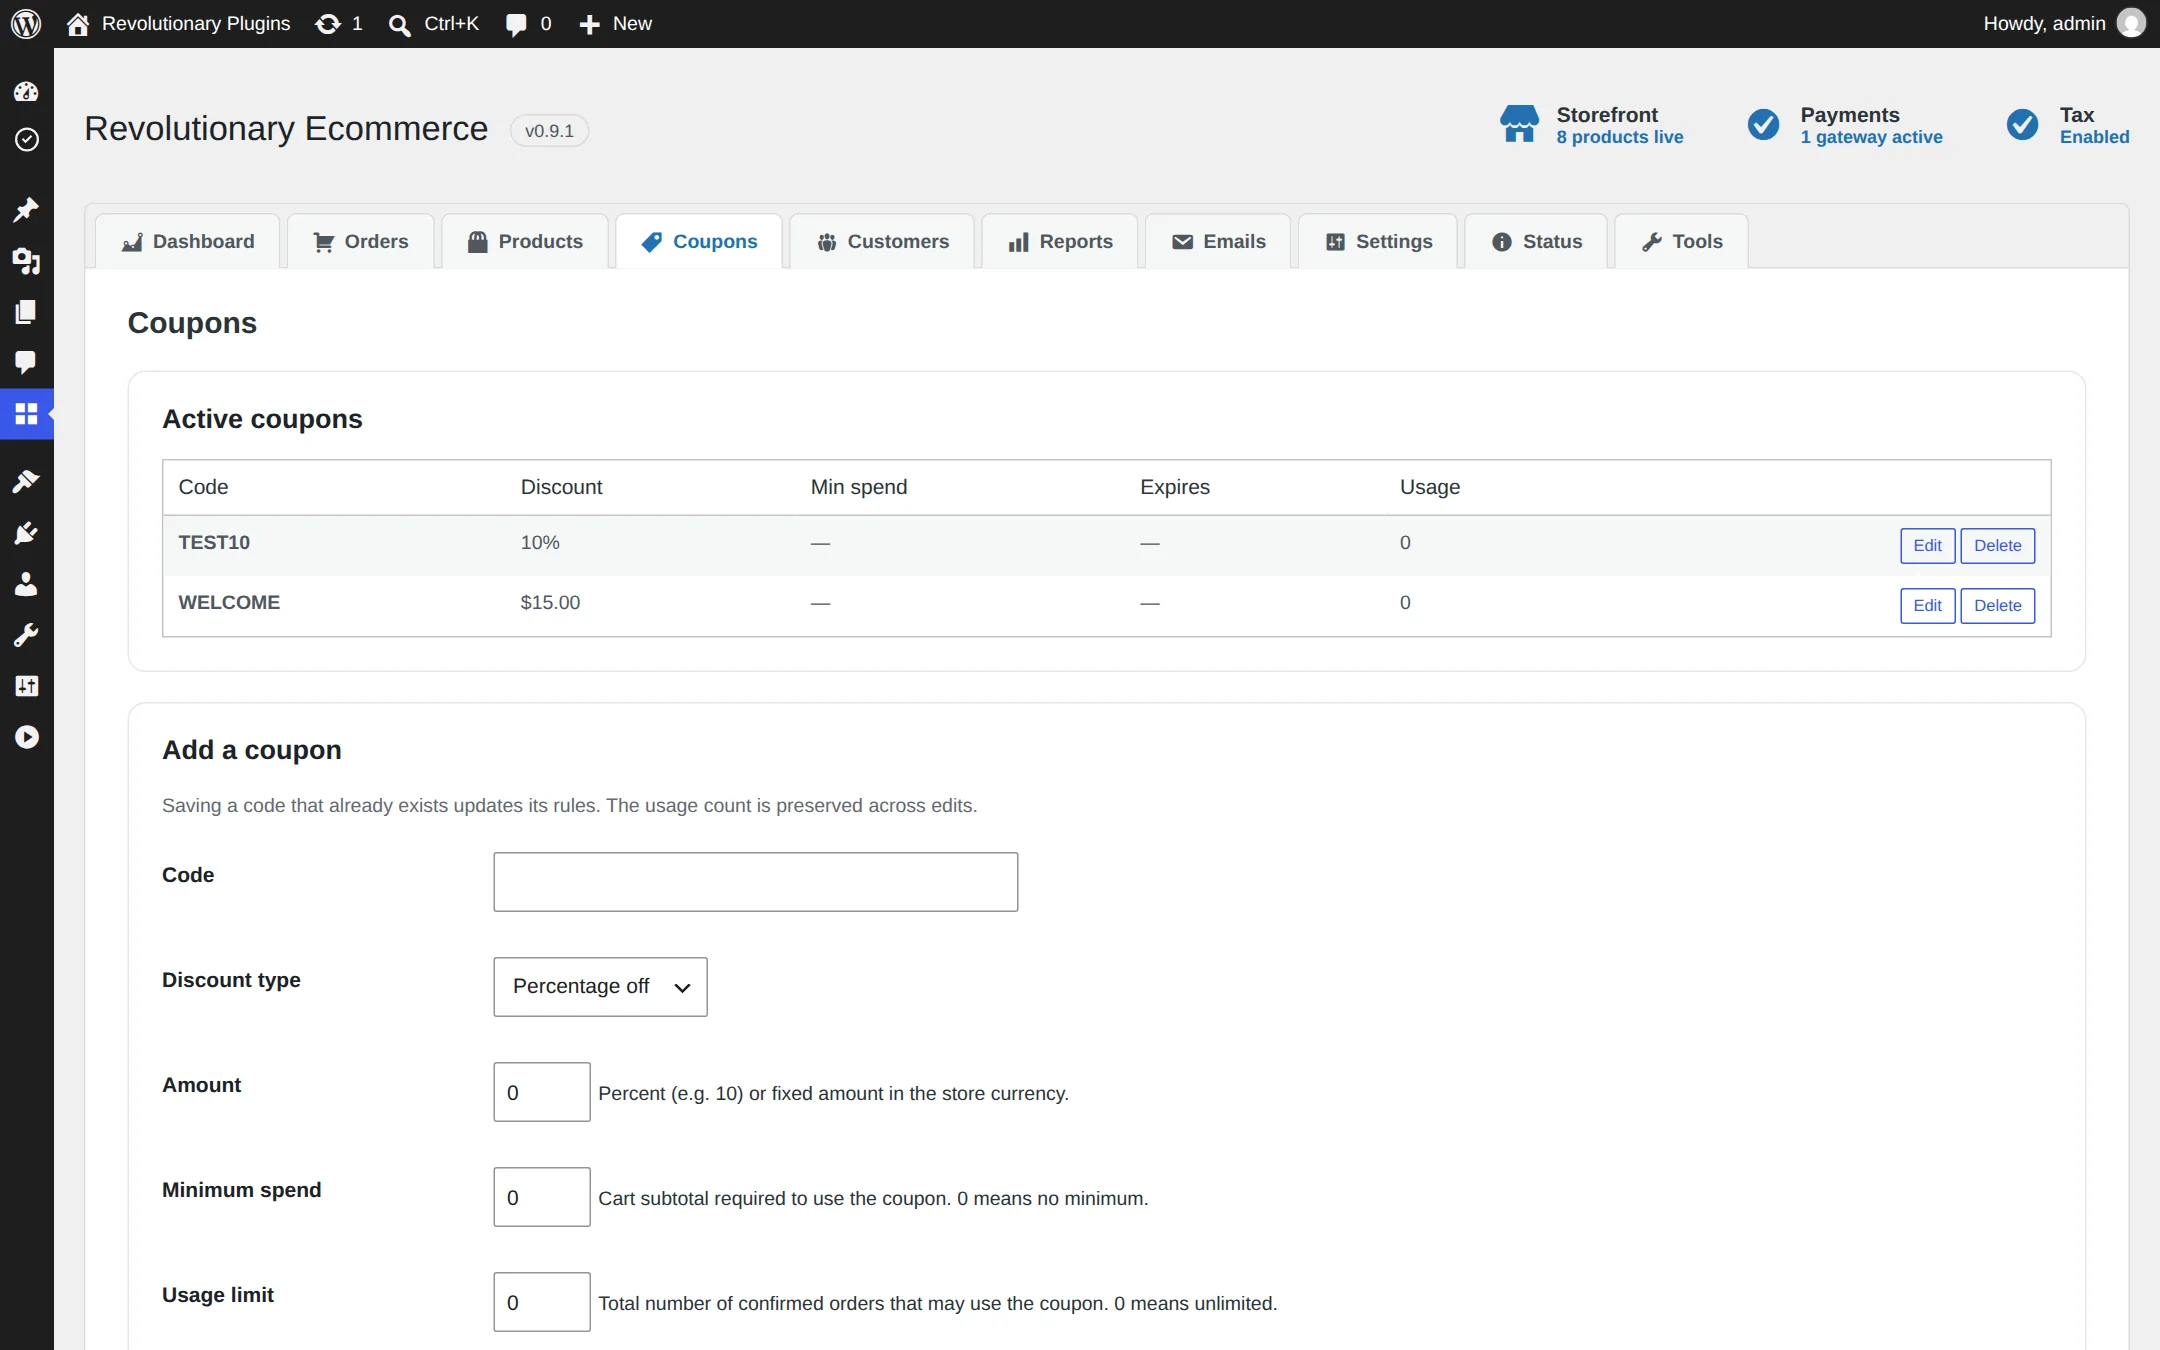The height and width of the screenshot is (1350, 2160).
Task: Open the Dashboard gauge sidebar icon
Action: (x=26, y=92)
